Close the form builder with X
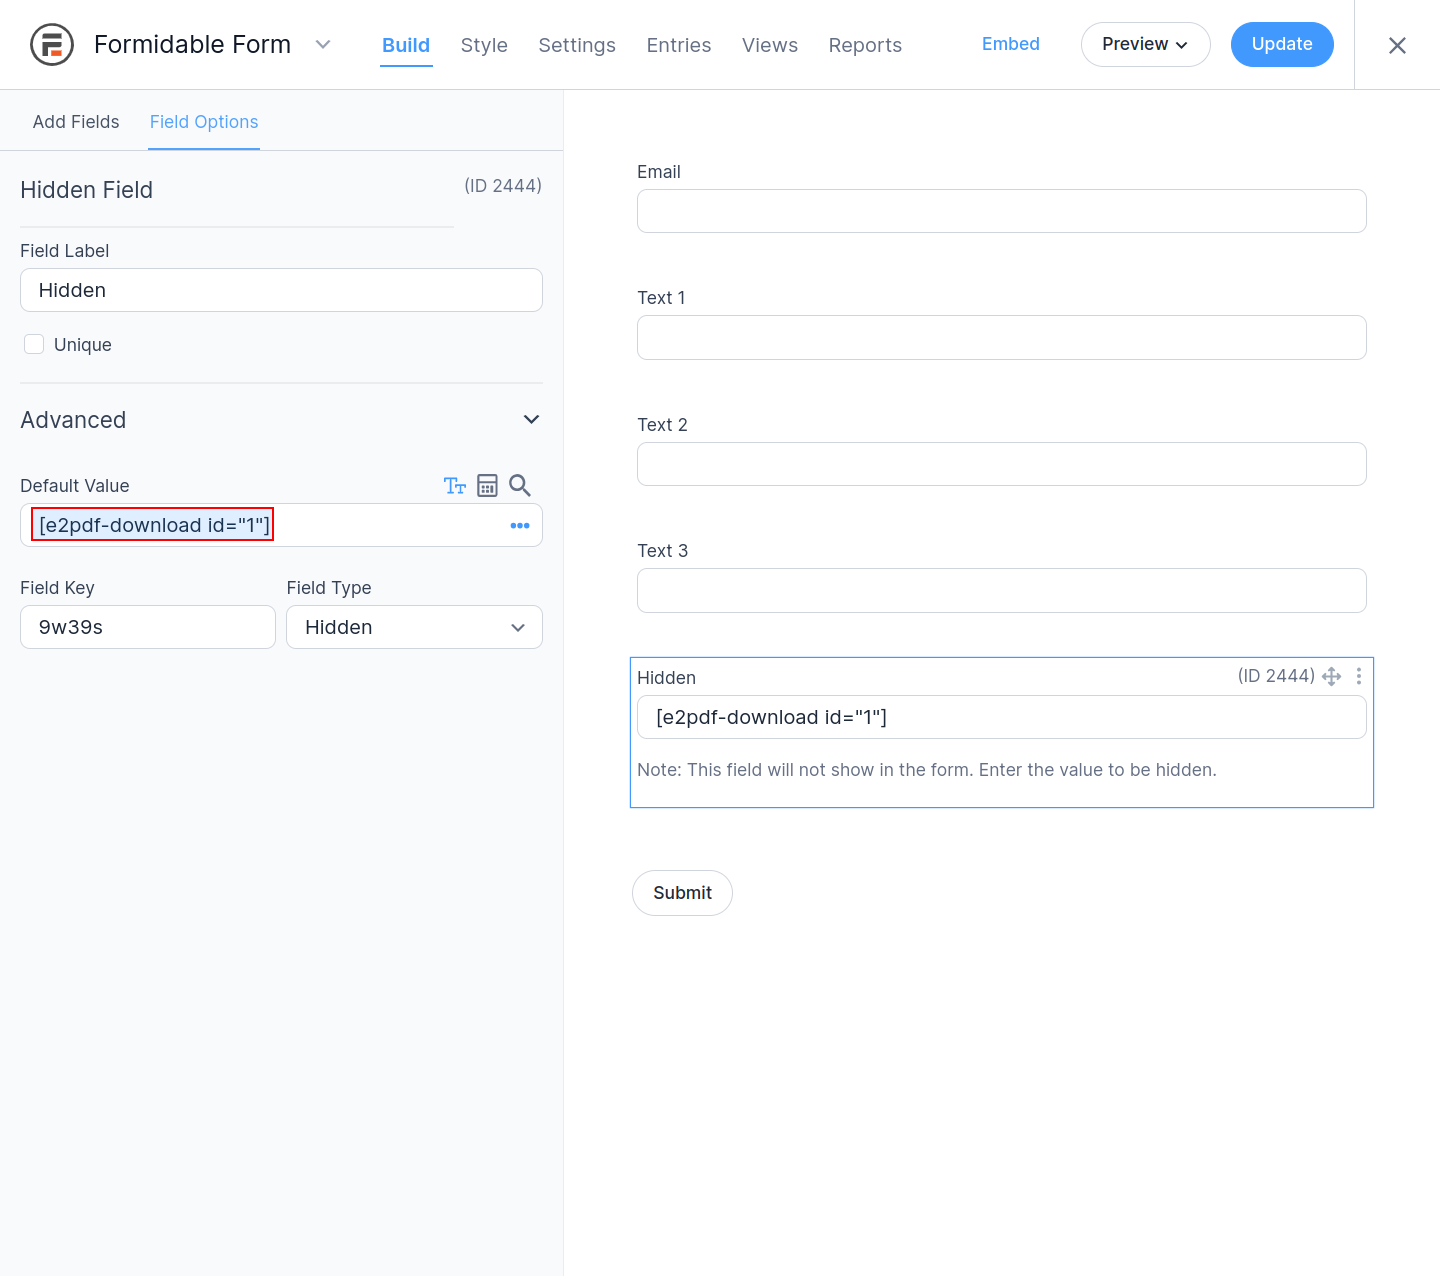The width and height of the screenshot is (1440, 1277). point(1397,46)
